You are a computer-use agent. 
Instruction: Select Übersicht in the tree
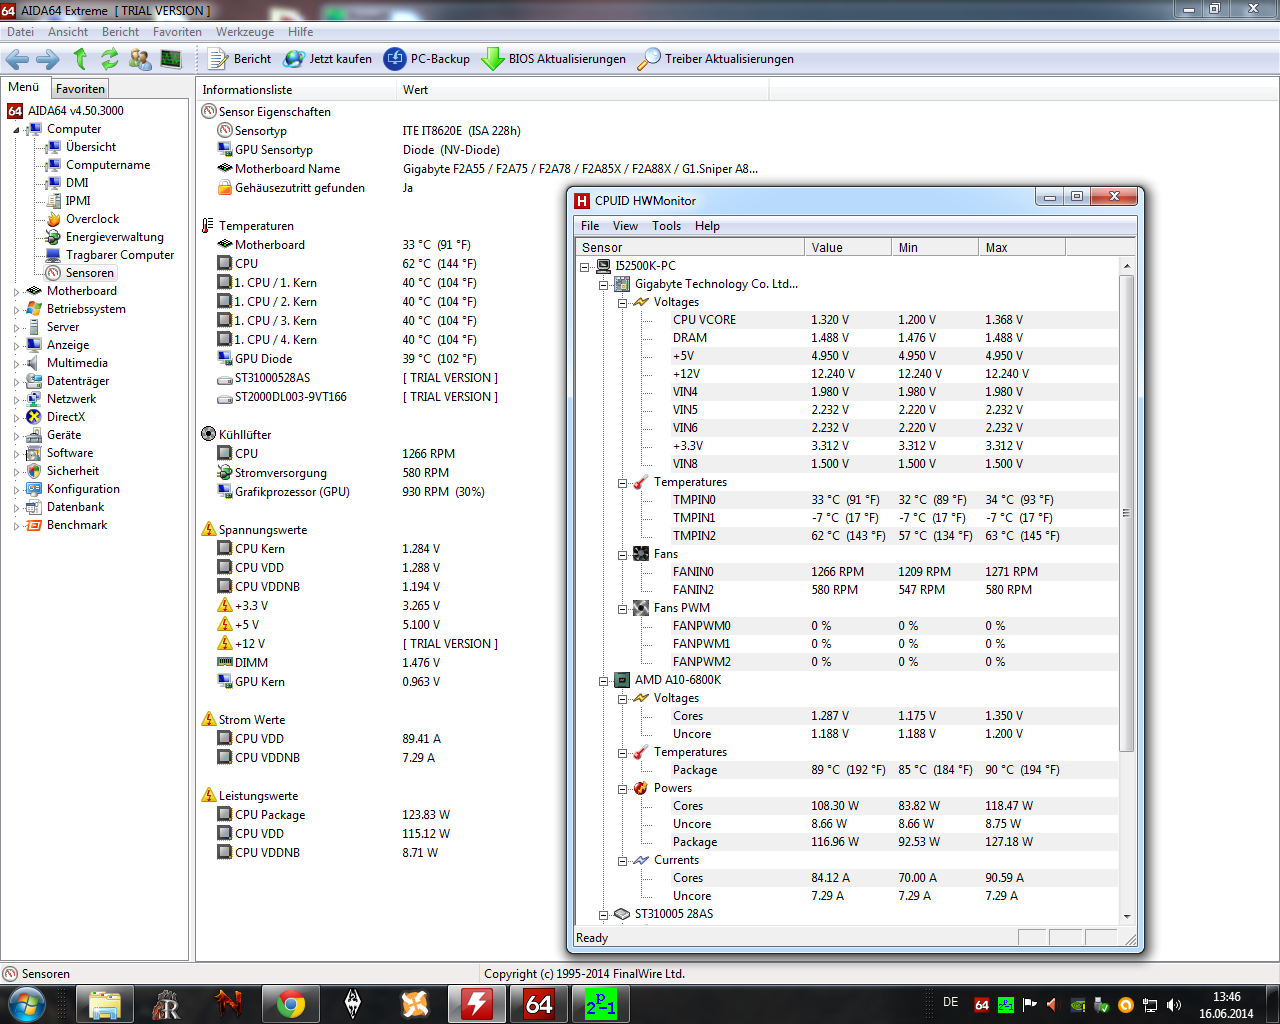(90, 147)
